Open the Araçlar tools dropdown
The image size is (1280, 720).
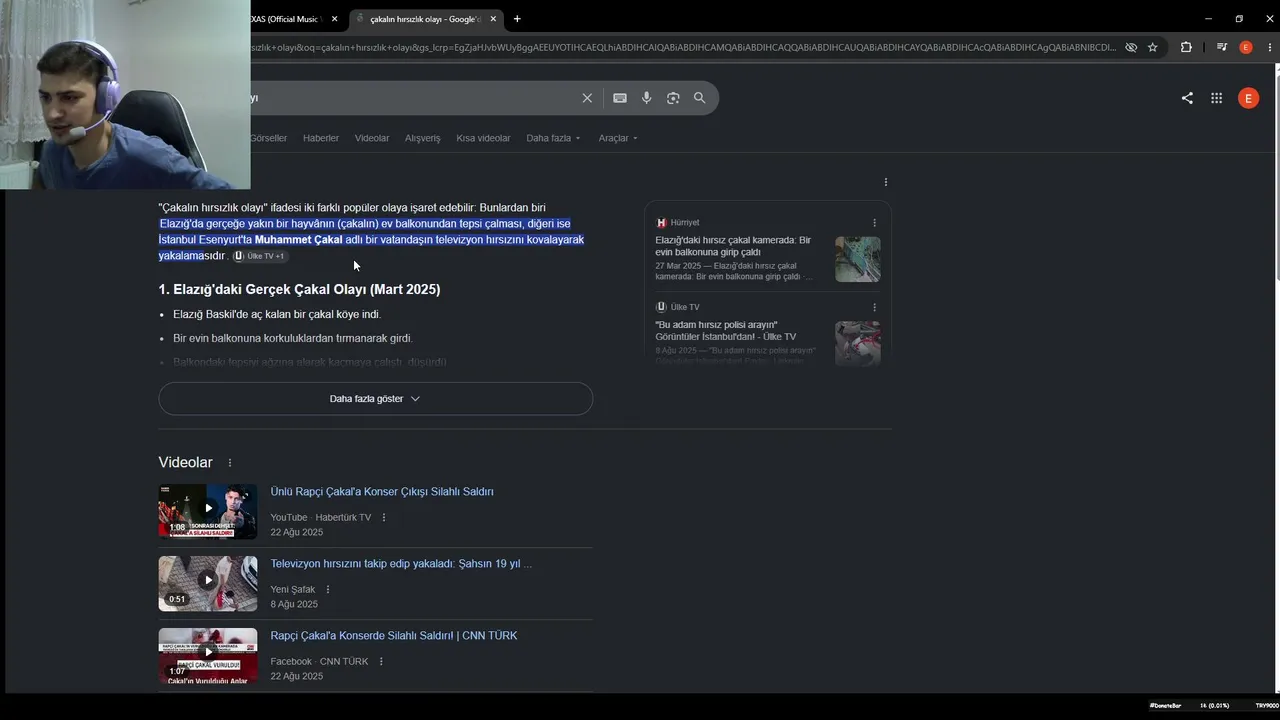click(618, 138)
